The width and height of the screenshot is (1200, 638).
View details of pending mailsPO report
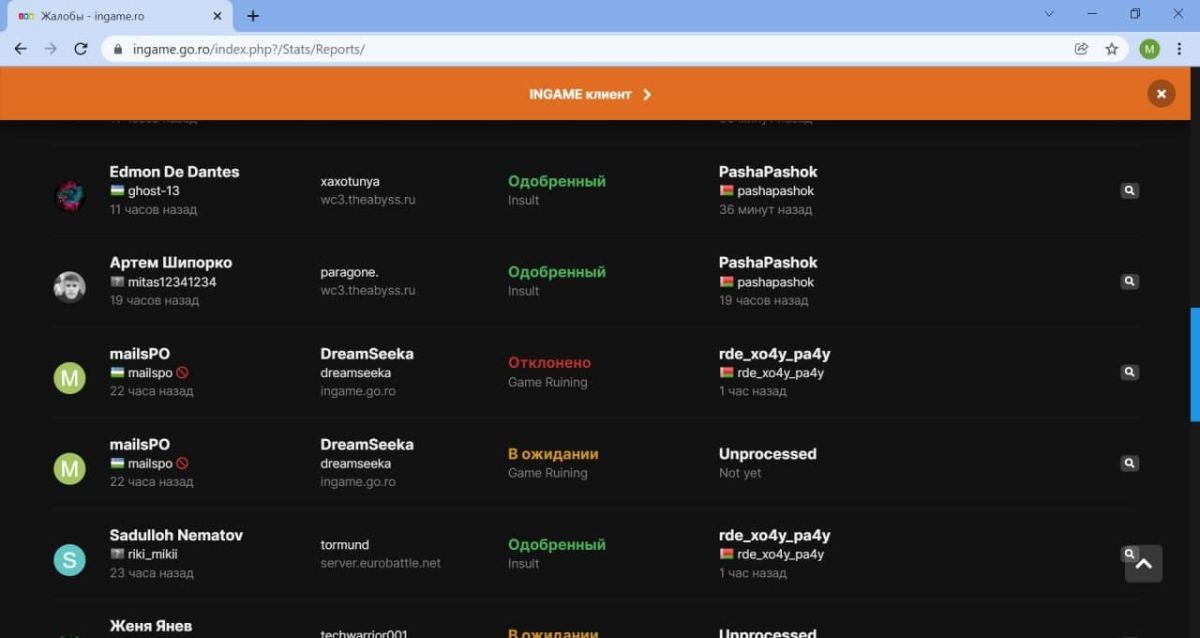pos(1129,463)
